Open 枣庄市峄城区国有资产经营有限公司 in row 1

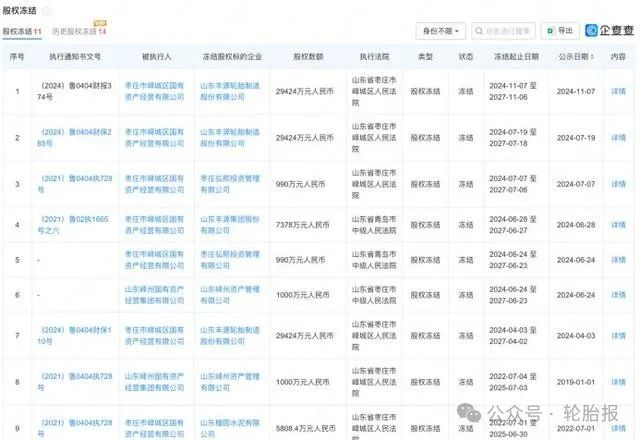tap(154, 91)
